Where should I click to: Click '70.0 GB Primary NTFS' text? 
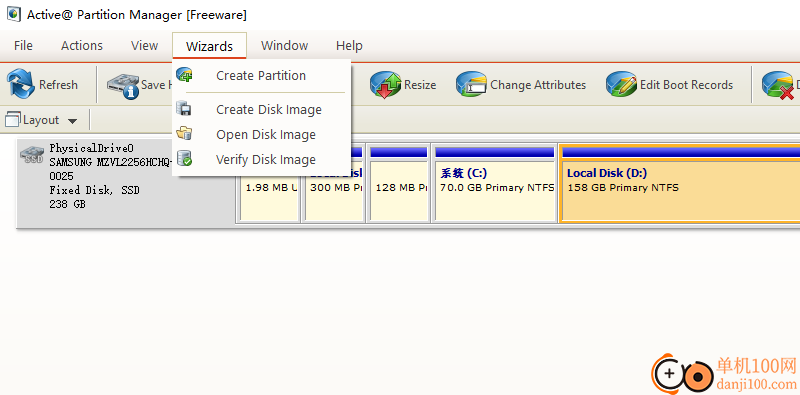[497, 188]
